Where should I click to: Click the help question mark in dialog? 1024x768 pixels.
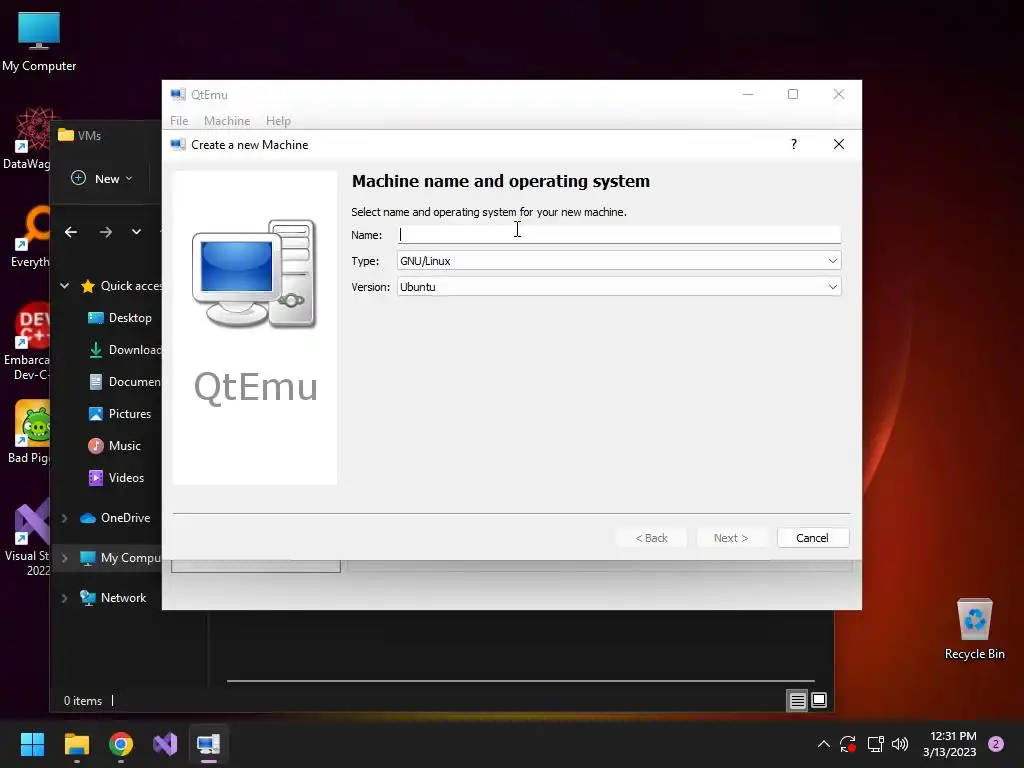[793, 144]
